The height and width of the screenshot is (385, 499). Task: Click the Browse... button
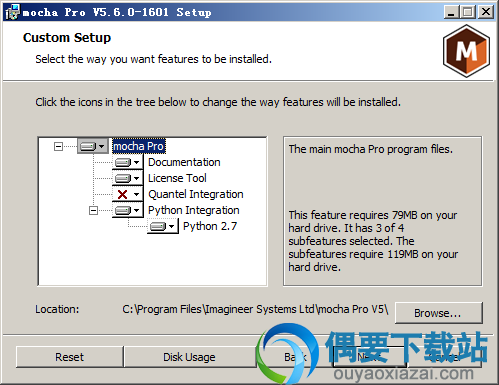tap(438, 313)
